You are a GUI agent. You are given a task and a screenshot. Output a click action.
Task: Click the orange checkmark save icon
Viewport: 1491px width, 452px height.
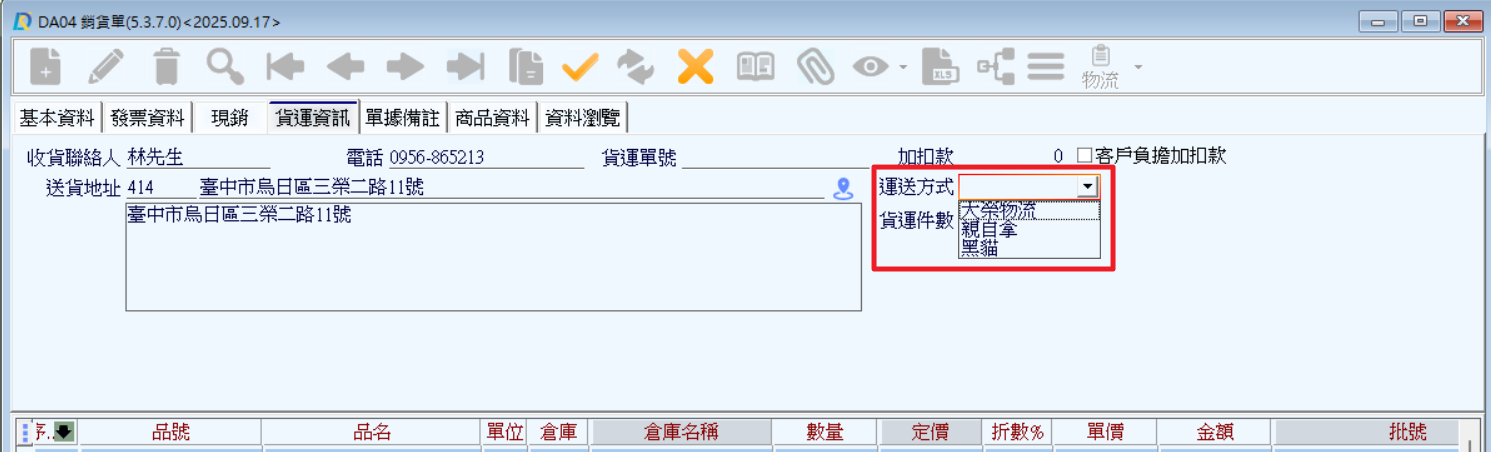pos(579,67)
